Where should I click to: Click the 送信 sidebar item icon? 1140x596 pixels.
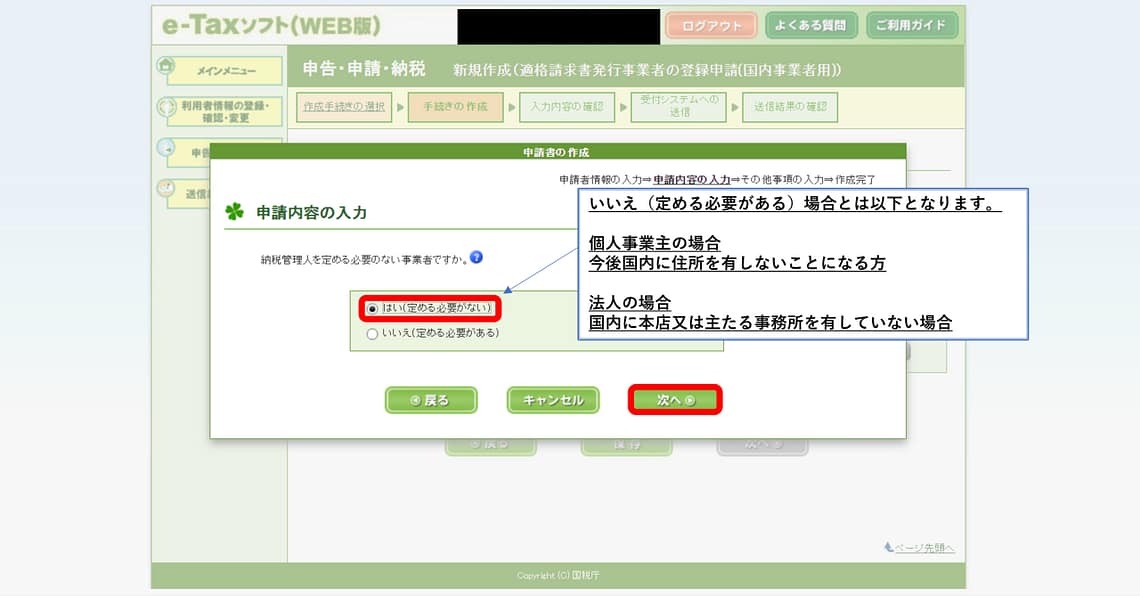point(166,188)
